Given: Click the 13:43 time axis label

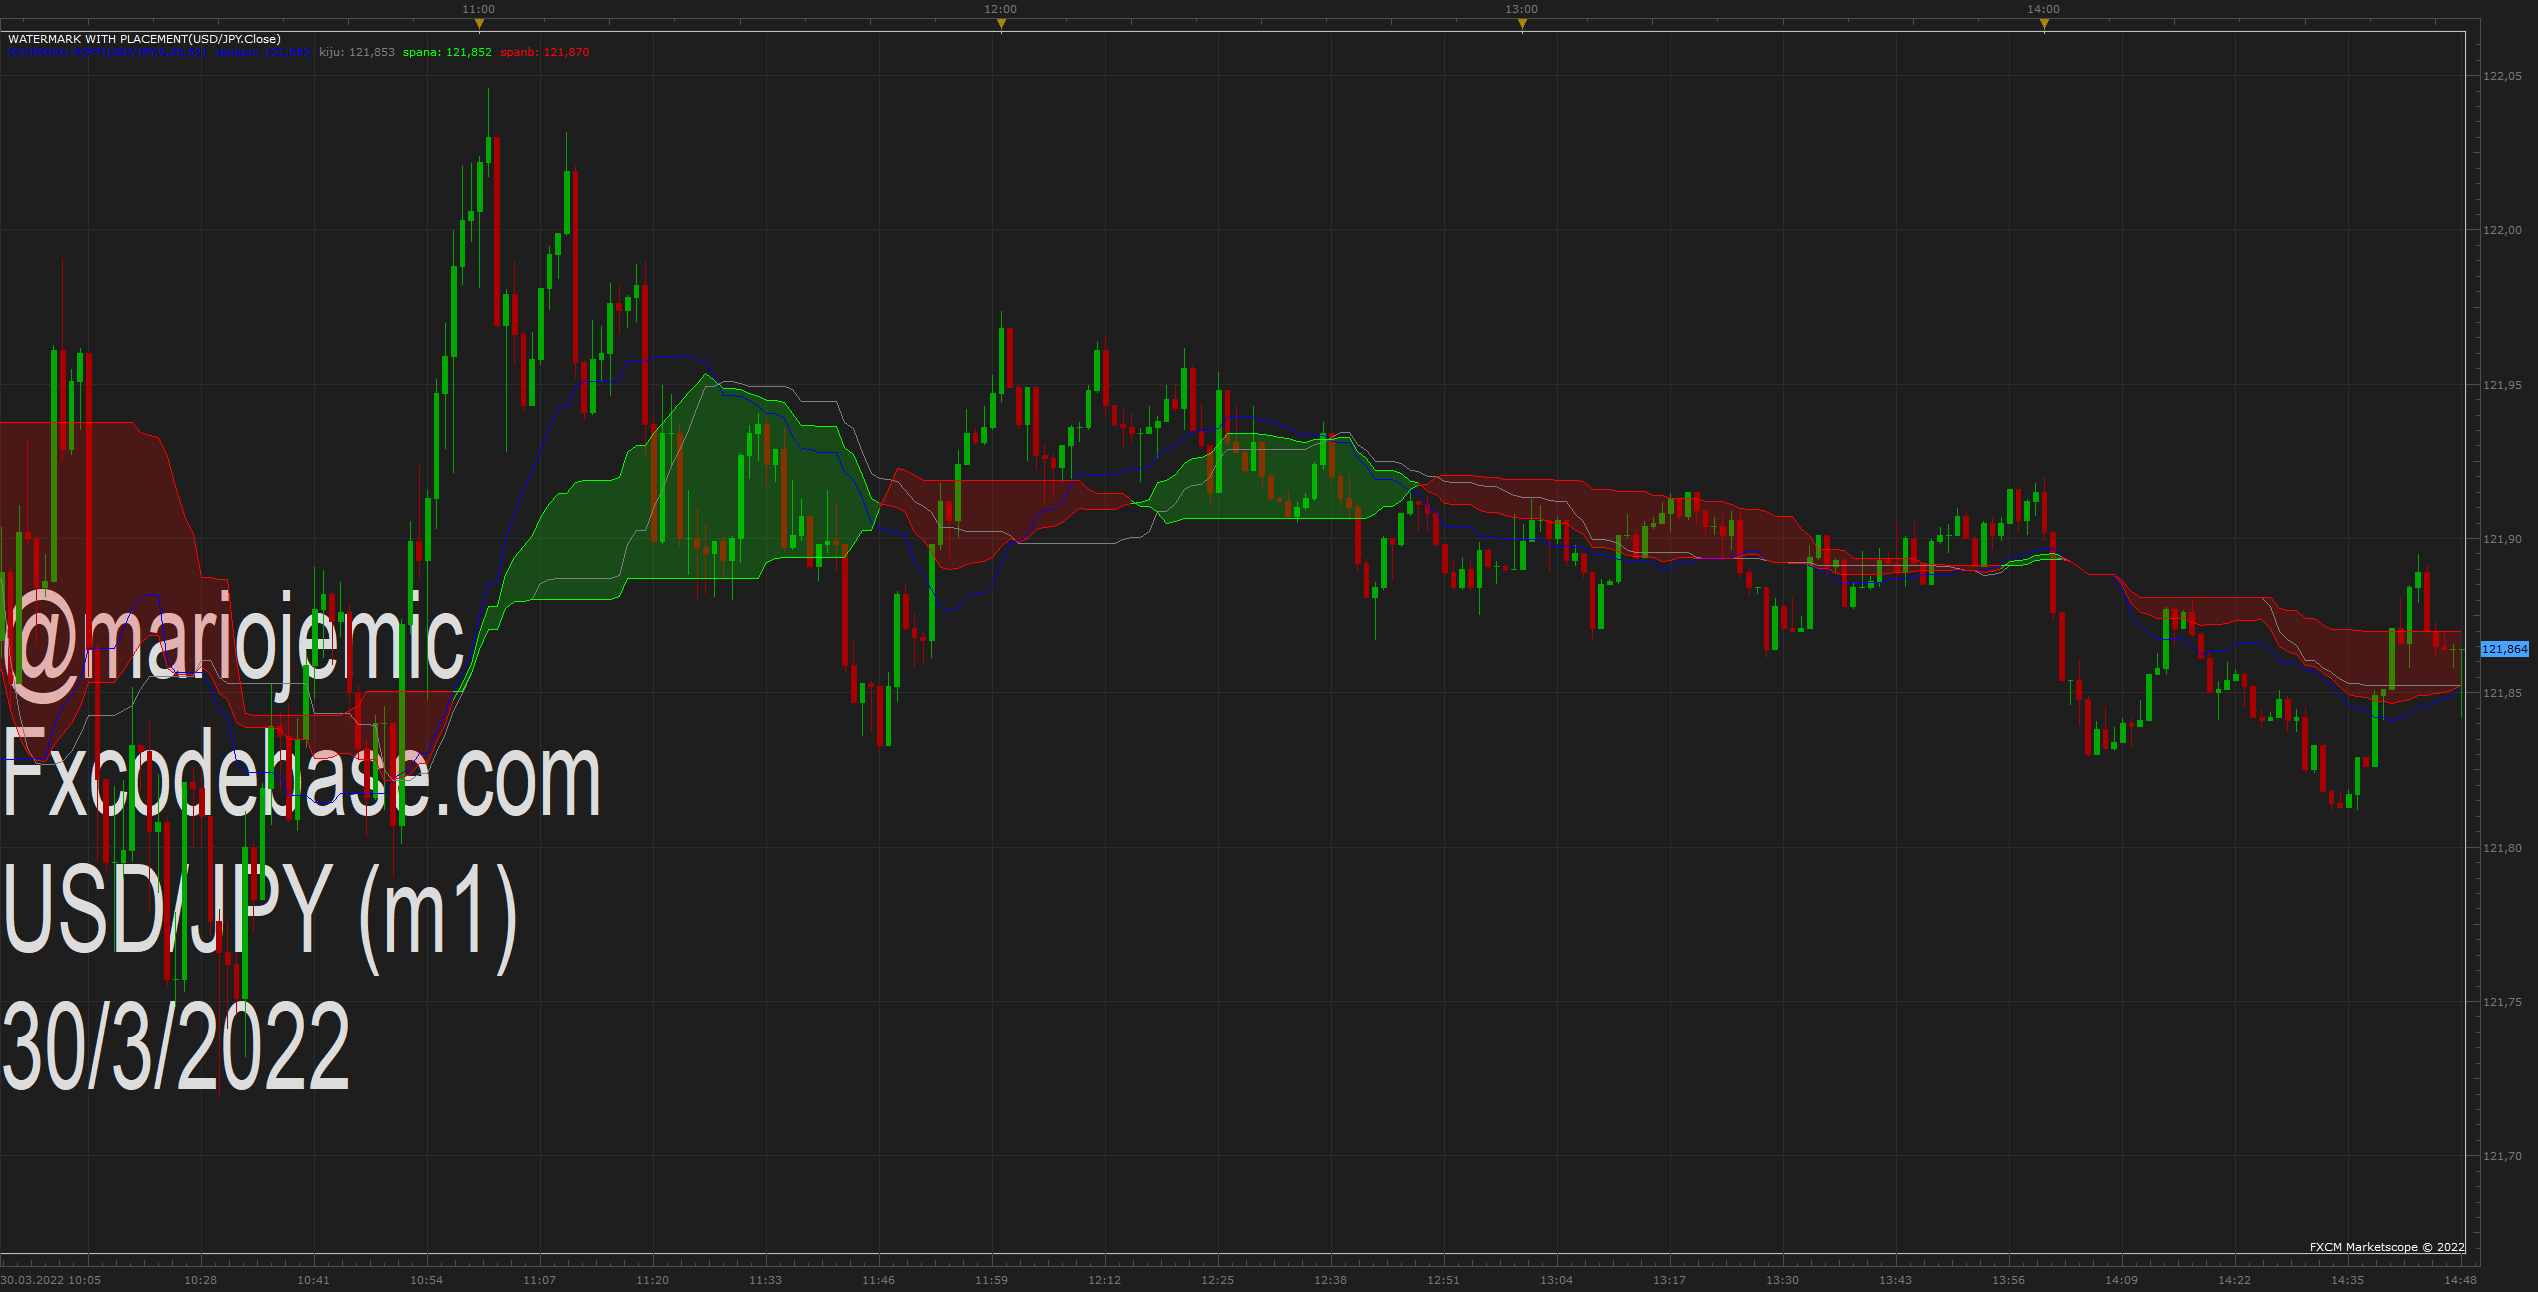Looking at the screenshot, I should point(1896,1280).
